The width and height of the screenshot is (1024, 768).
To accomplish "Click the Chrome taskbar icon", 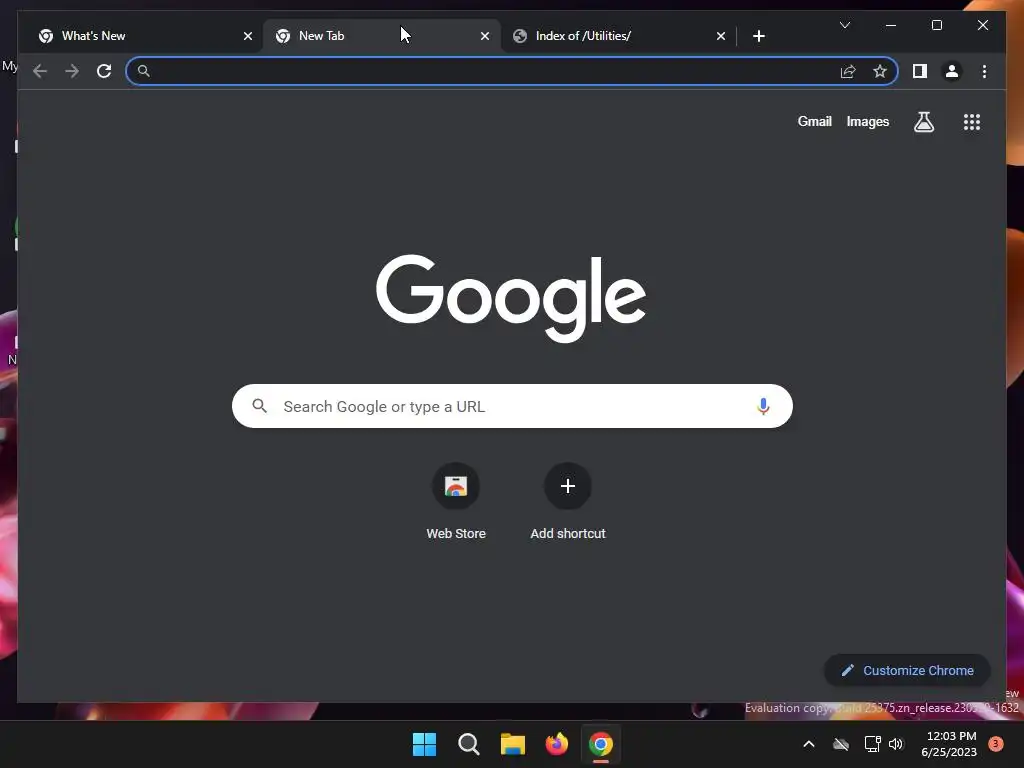I will point(601,744).
